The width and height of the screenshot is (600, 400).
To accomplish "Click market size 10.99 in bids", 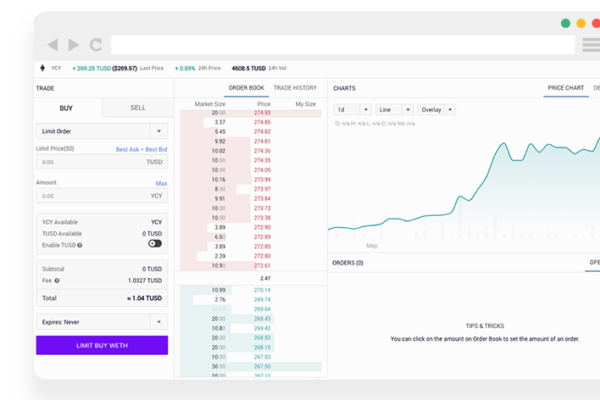I will pos(218,291).
